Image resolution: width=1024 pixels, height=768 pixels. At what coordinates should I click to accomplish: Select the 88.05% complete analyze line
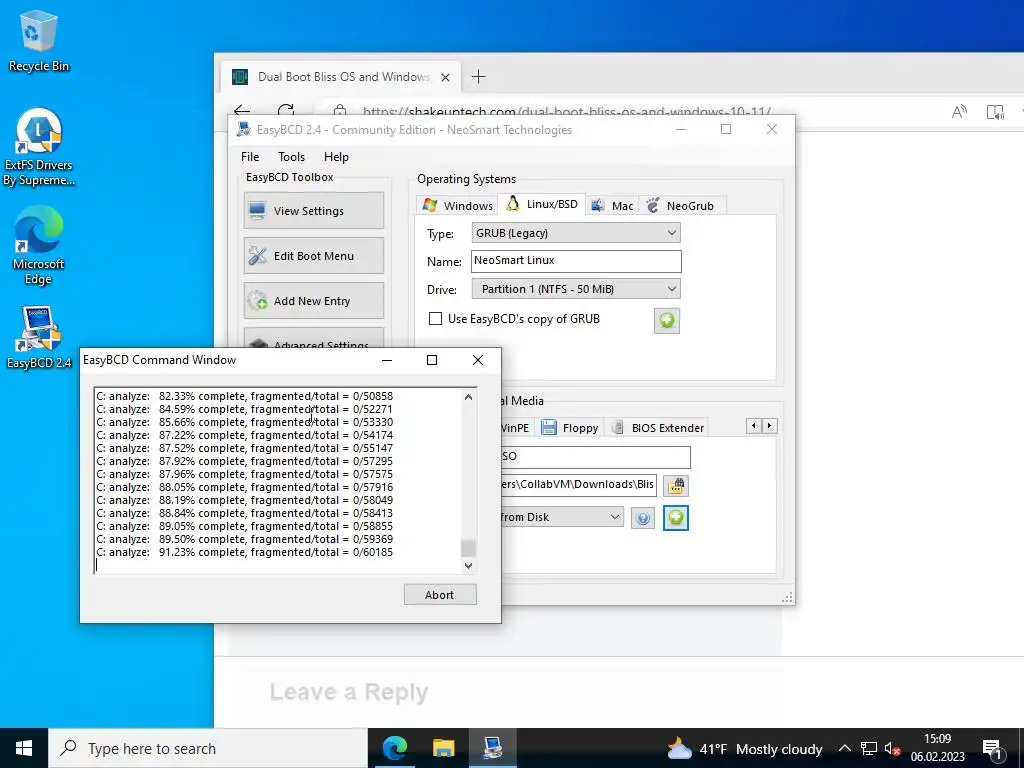coord(245,487)
